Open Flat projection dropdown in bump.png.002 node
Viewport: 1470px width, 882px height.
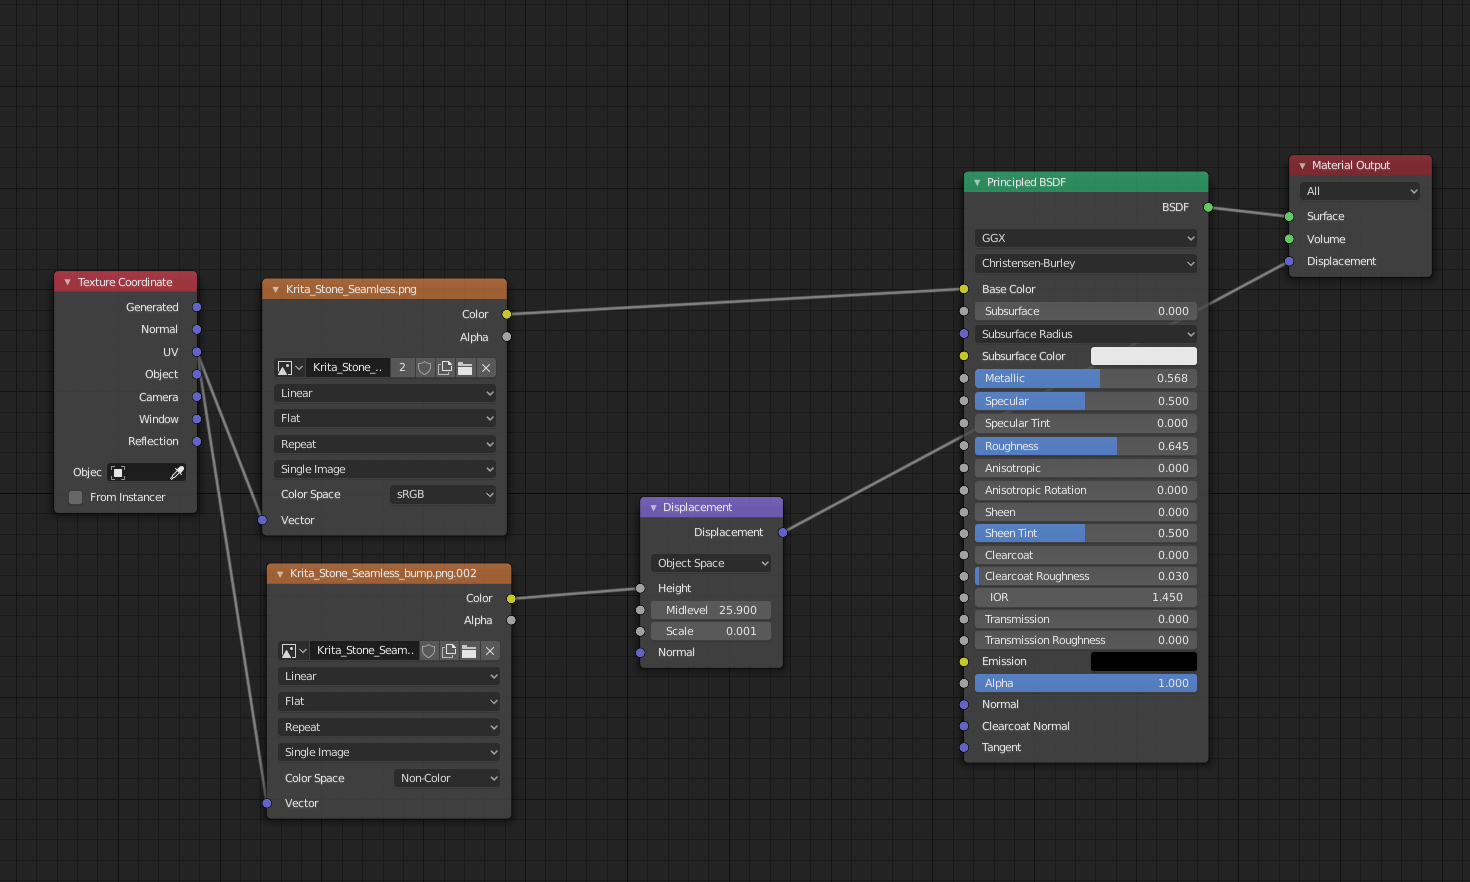(389, 701)
